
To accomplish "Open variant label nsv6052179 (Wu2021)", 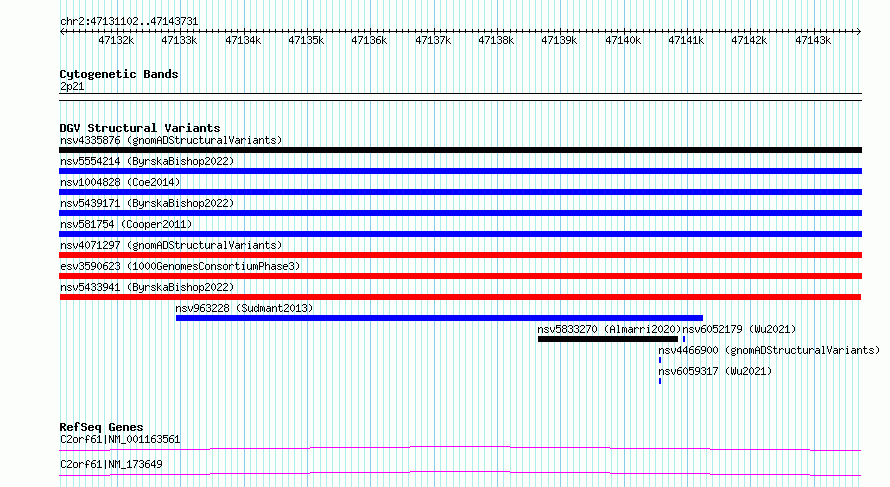I will point(739,329).
